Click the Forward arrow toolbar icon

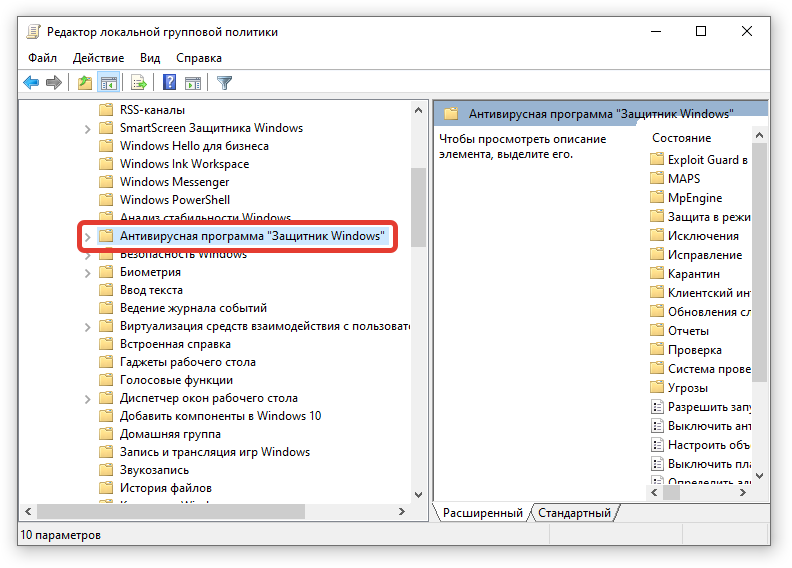click(x=54, y=82)
